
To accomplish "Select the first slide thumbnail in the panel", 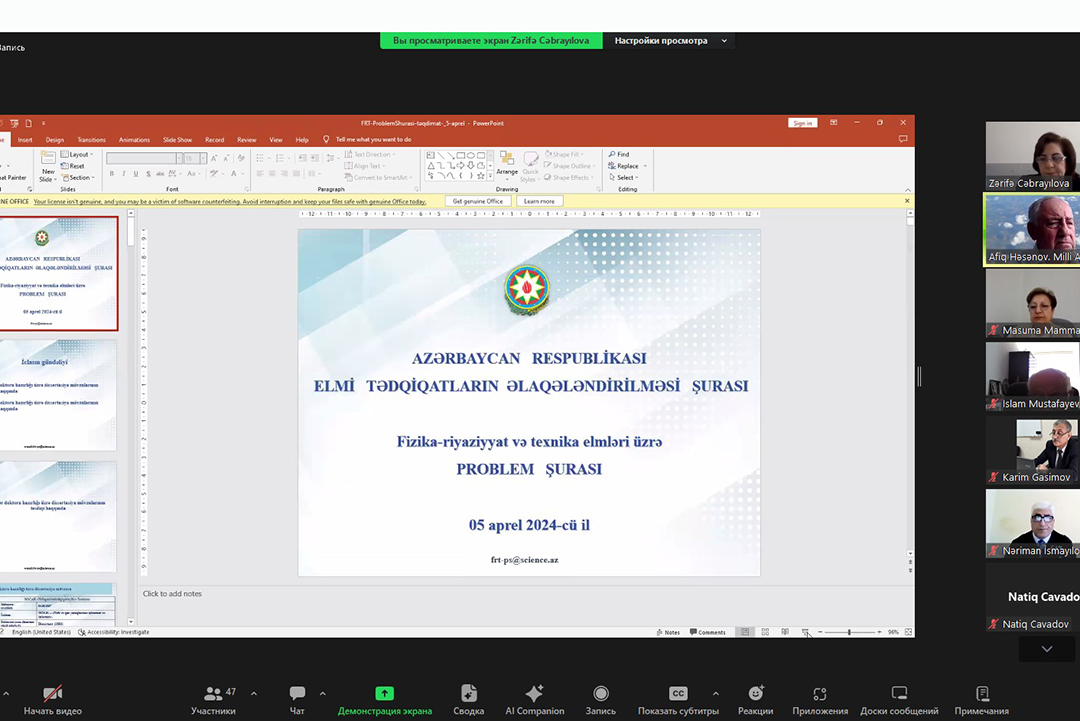I will [60, 273].
